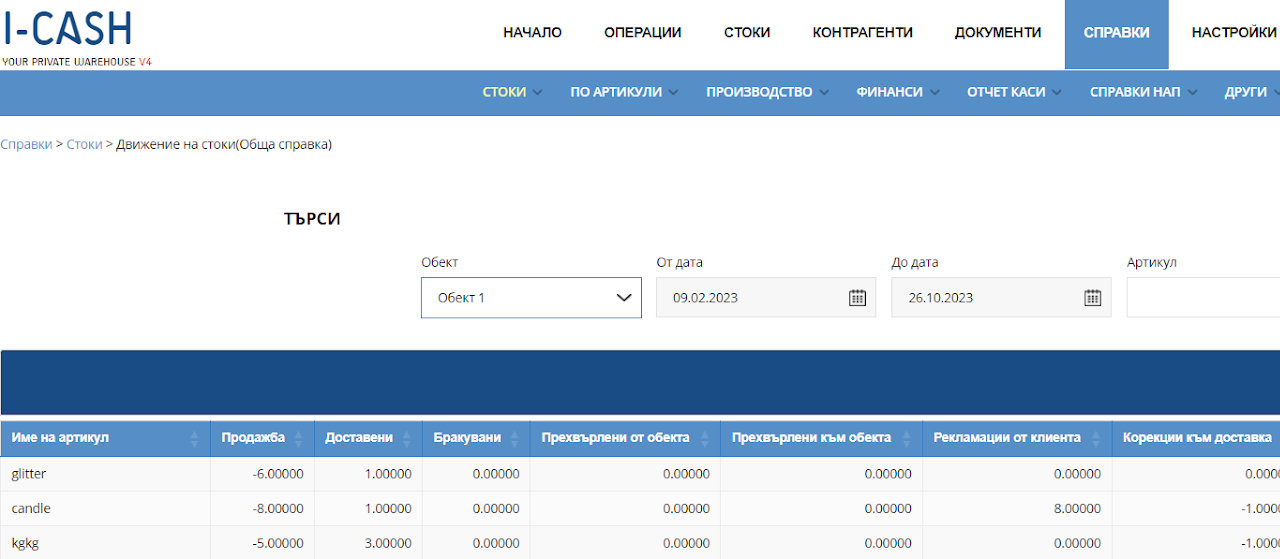Sort by Продажба column arrows
Image resolution: width=1280 pixels, height=559 pixels.
pyautogui.click(x=298, y=439)
